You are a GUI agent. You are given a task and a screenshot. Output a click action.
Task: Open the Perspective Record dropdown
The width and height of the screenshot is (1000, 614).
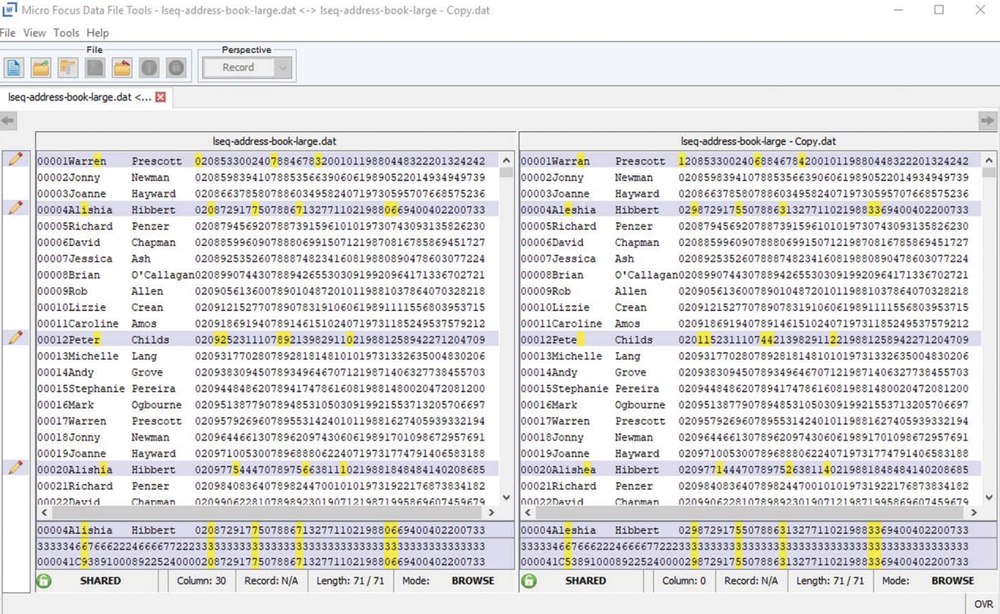247,68
